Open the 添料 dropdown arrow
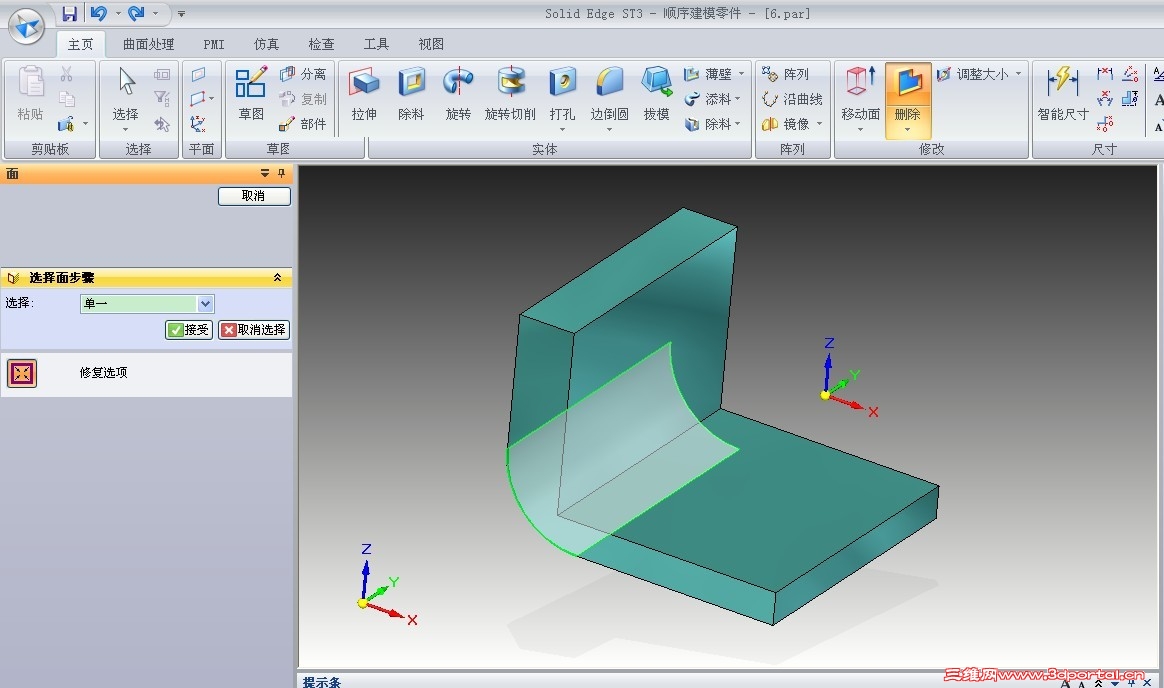The width and height of the screenshot is (1164, 688). (x=738, y=99)
